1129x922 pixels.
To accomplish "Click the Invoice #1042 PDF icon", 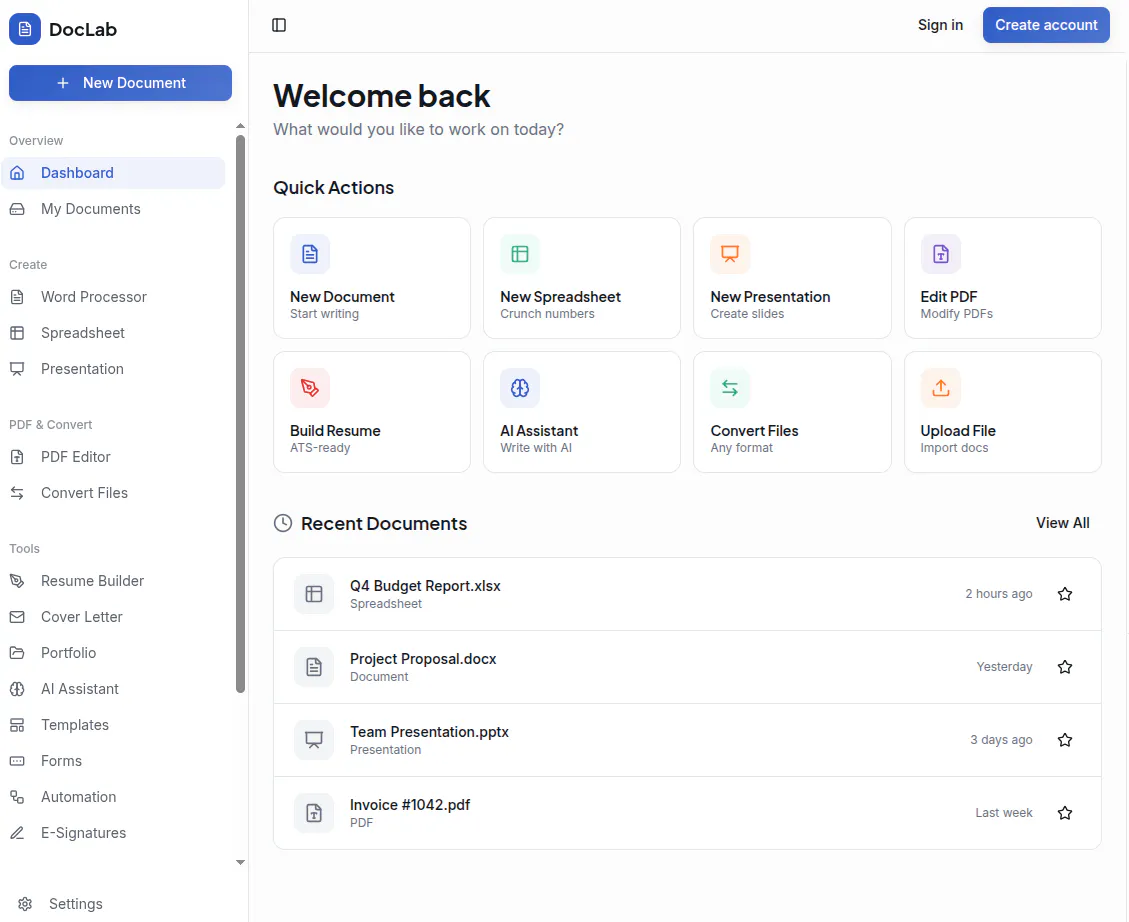I will [314, 813].
